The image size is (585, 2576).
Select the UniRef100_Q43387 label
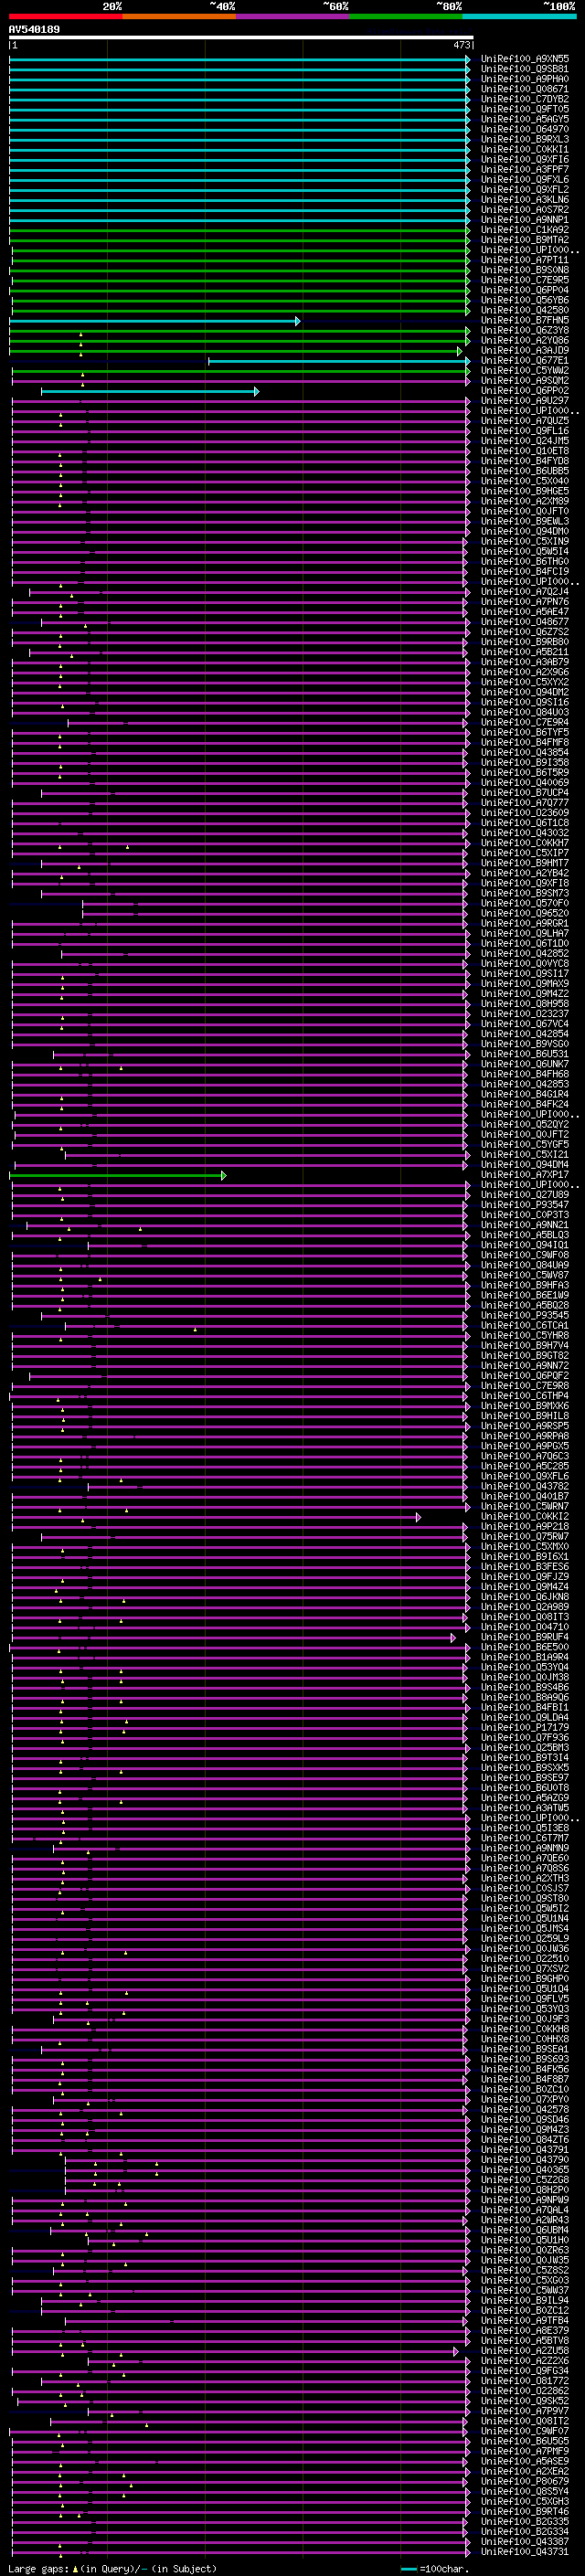(x=525, y=2541)
